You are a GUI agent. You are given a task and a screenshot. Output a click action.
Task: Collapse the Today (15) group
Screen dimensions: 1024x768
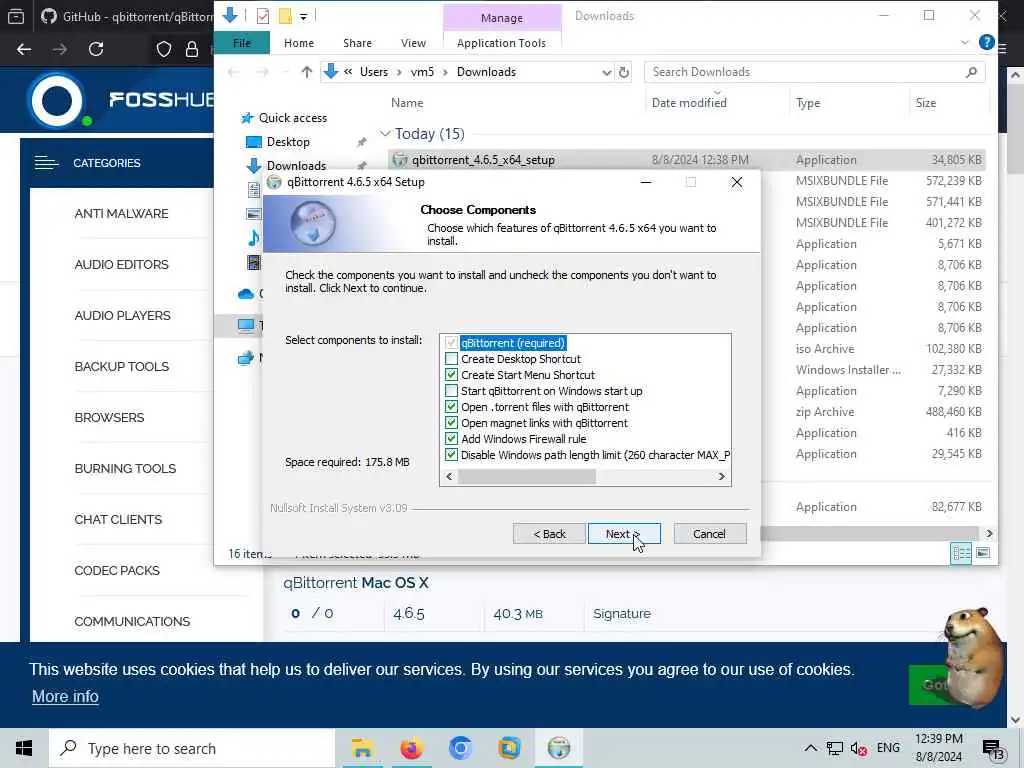click(385, 134)
